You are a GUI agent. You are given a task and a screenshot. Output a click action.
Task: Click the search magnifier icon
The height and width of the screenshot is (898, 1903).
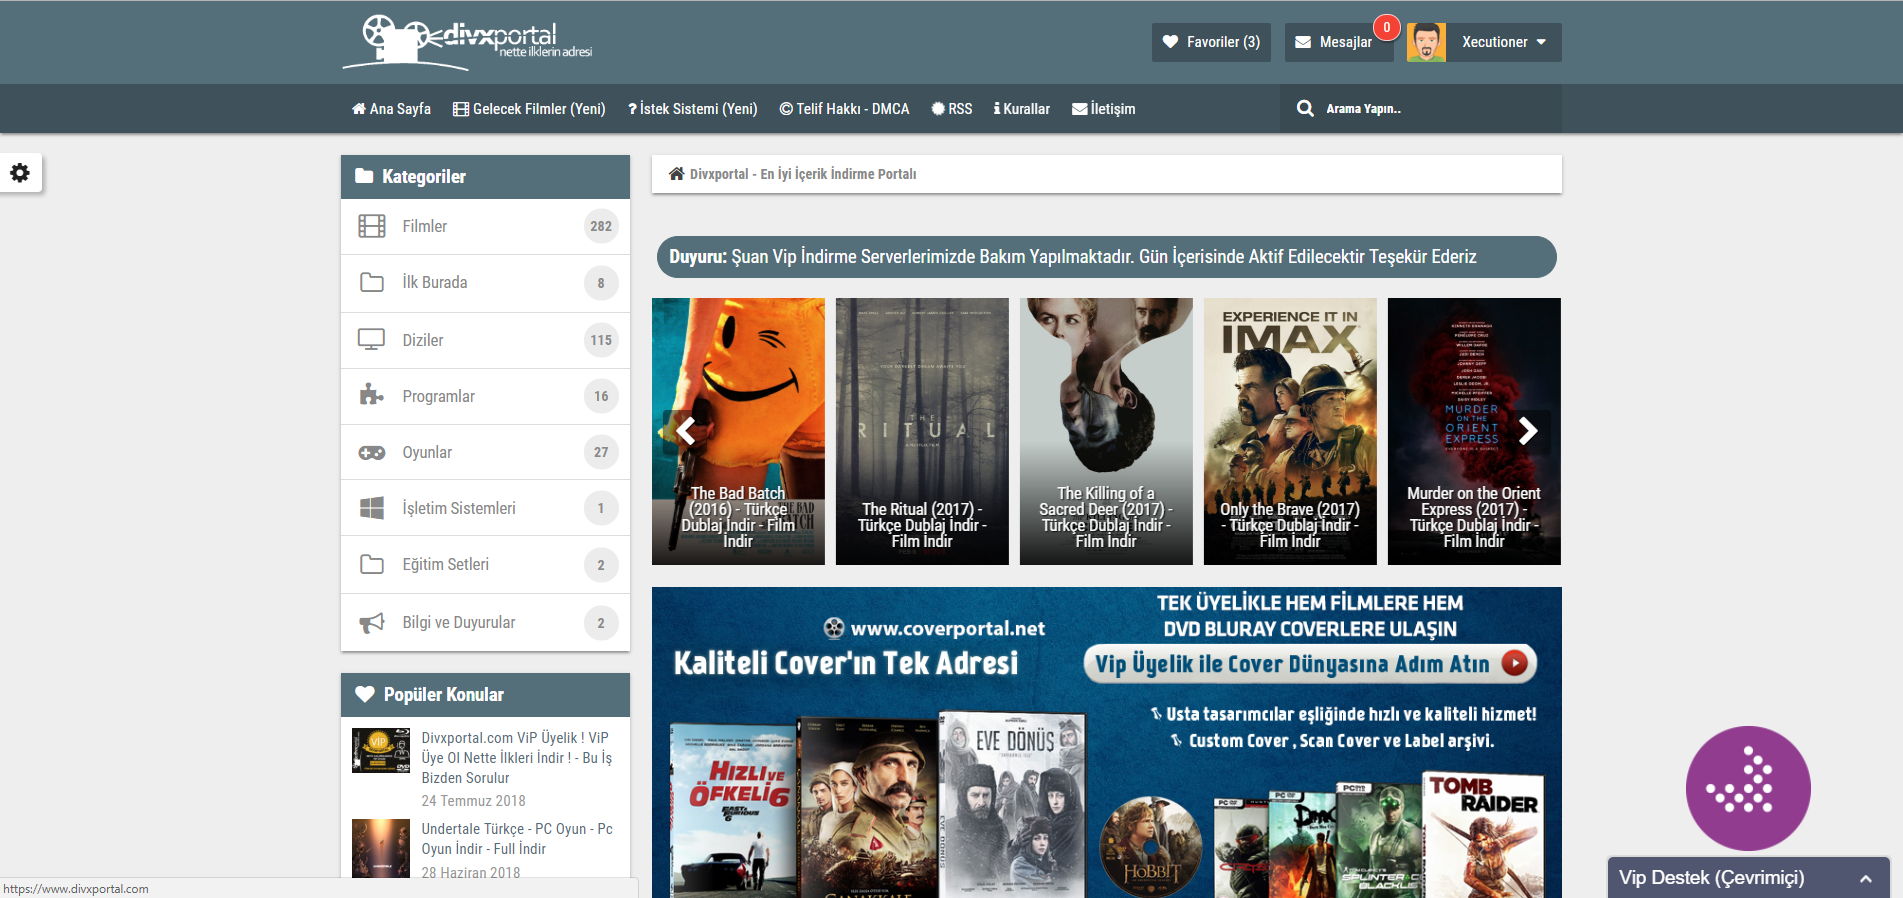(1305, 108)
